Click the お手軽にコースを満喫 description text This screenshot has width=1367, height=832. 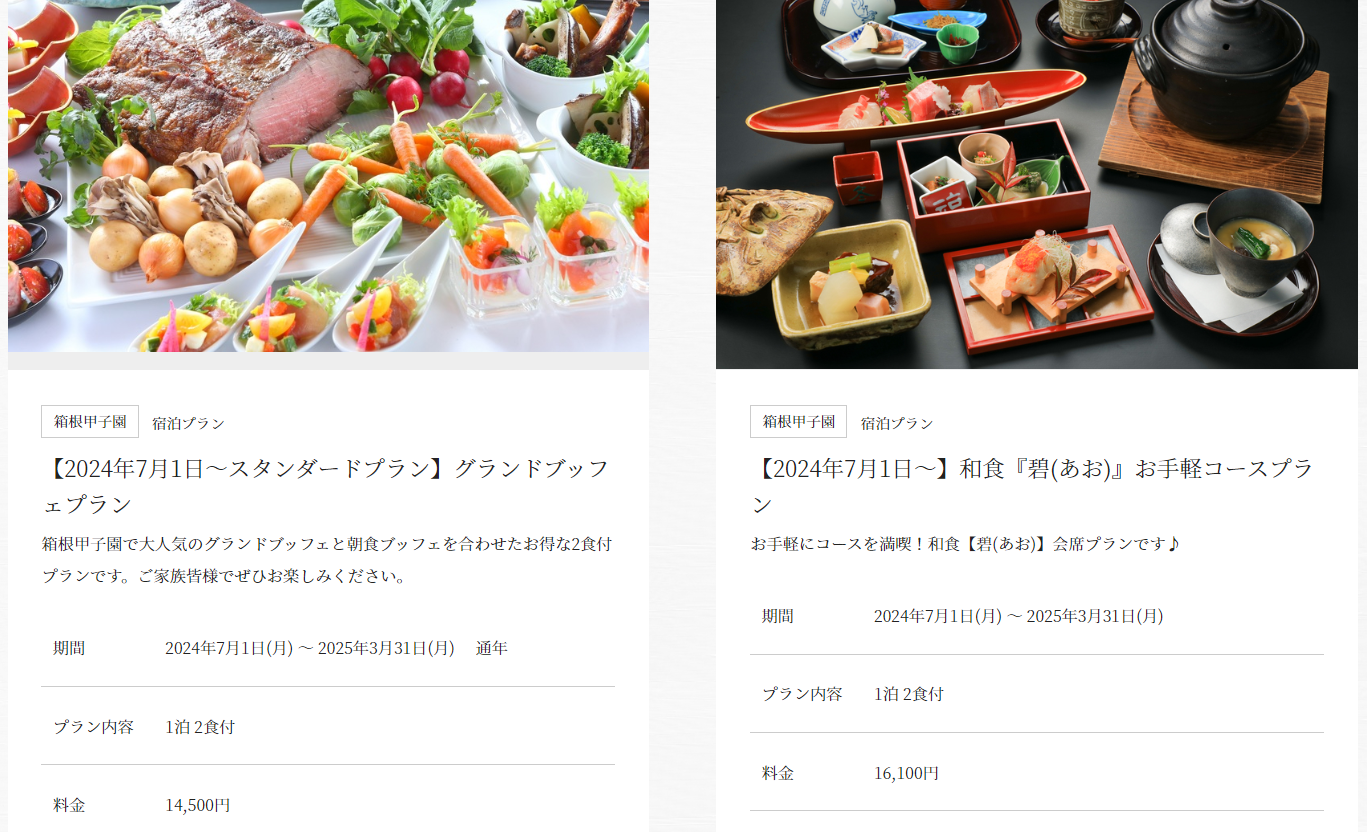[x=965, y=544]
